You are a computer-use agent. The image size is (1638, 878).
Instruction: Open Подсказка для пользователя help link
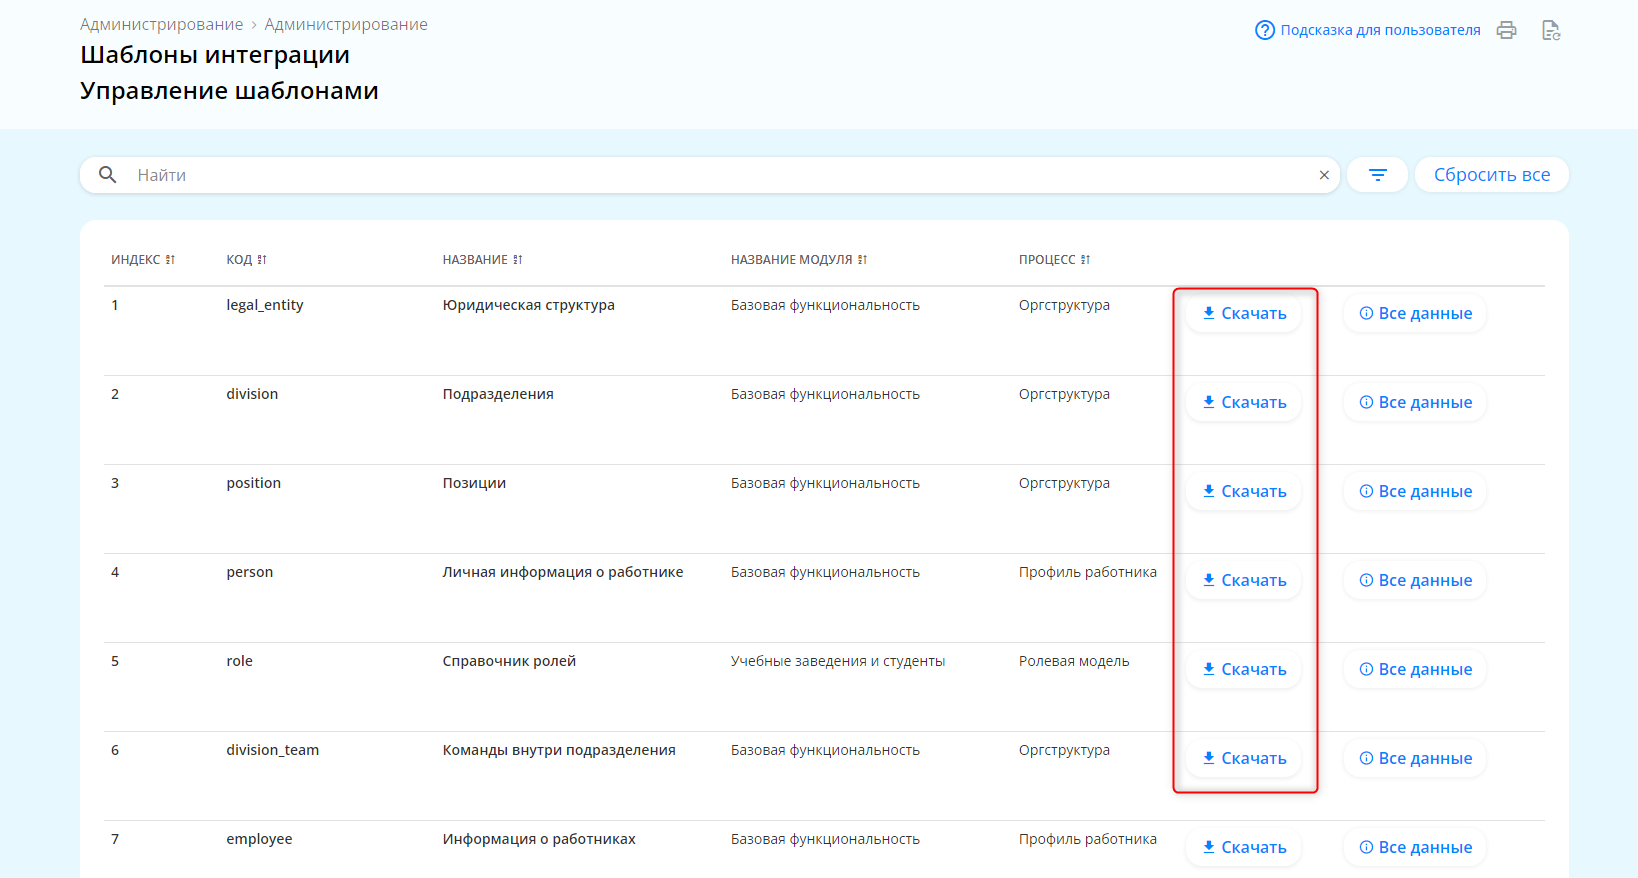point(1368,30)
